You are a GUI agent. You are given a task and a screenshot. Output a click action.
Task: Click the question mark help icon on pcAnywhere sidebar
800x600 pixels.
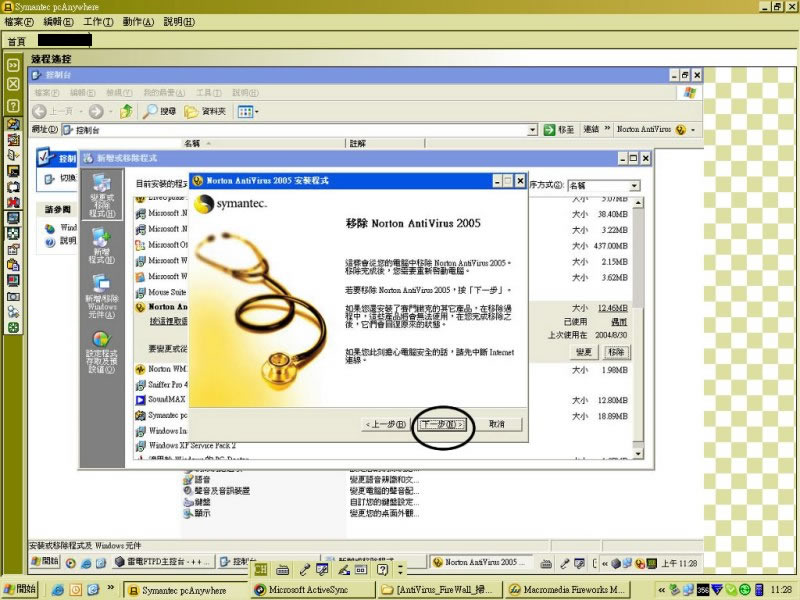point(13,106)
